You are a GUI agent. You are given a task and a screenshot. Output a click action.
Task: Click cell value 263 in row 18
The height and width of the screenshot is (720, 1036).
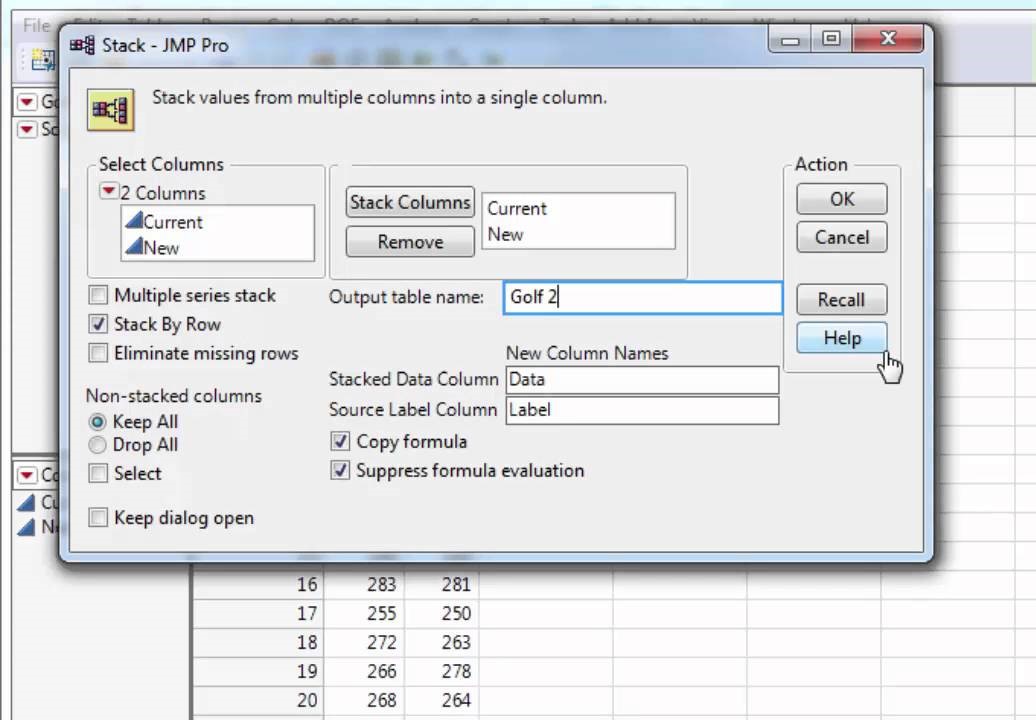[456, 643]
